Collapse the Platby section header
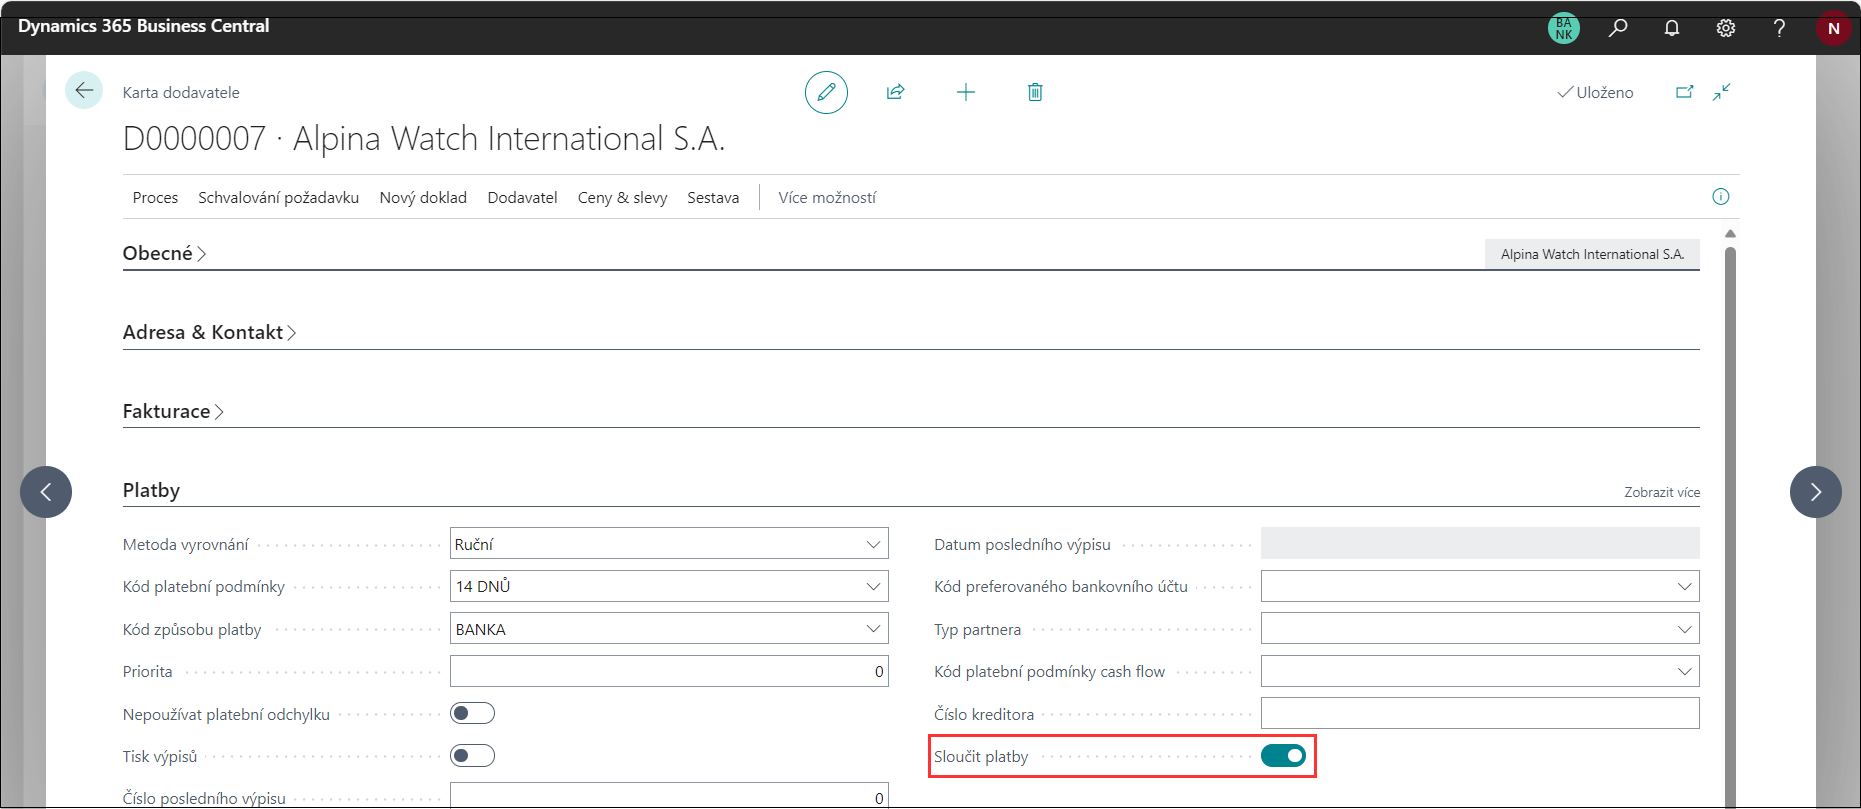Viewport: 1861px width, 809px height. pyautogui.click(x=151, y=490)
